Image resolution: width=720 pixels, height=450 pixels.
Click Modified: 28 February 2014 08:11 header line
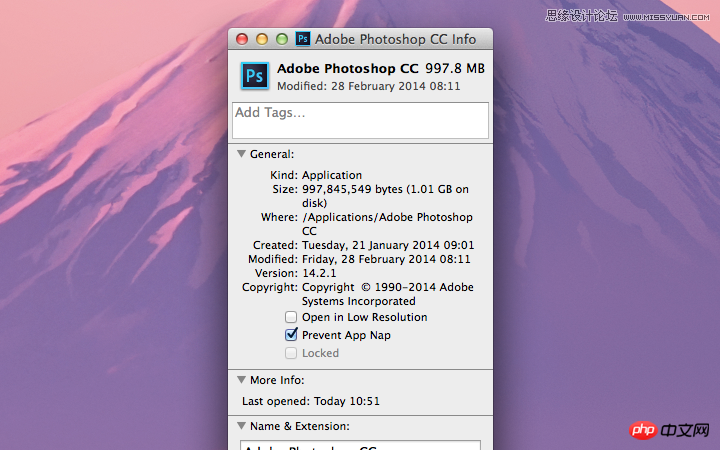pos(368,86)
